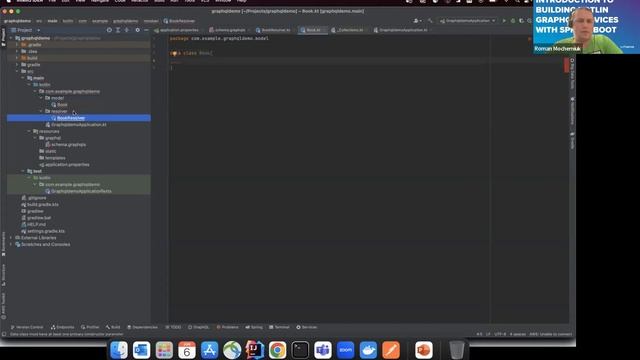Image resolution: width=640 pixels, height=360 pixels.
Task: Open Endpoints tool window
Action: point(62,327)
